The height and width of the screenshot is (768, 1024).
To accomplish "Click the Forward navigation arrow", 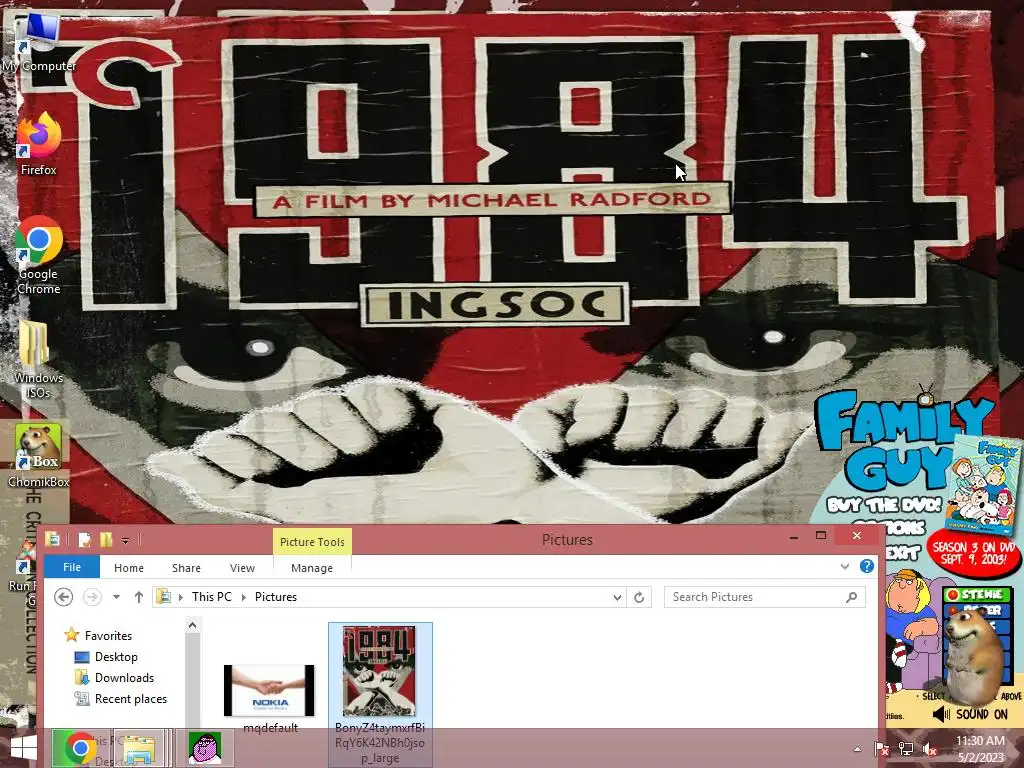I will (x=92, y=597).
